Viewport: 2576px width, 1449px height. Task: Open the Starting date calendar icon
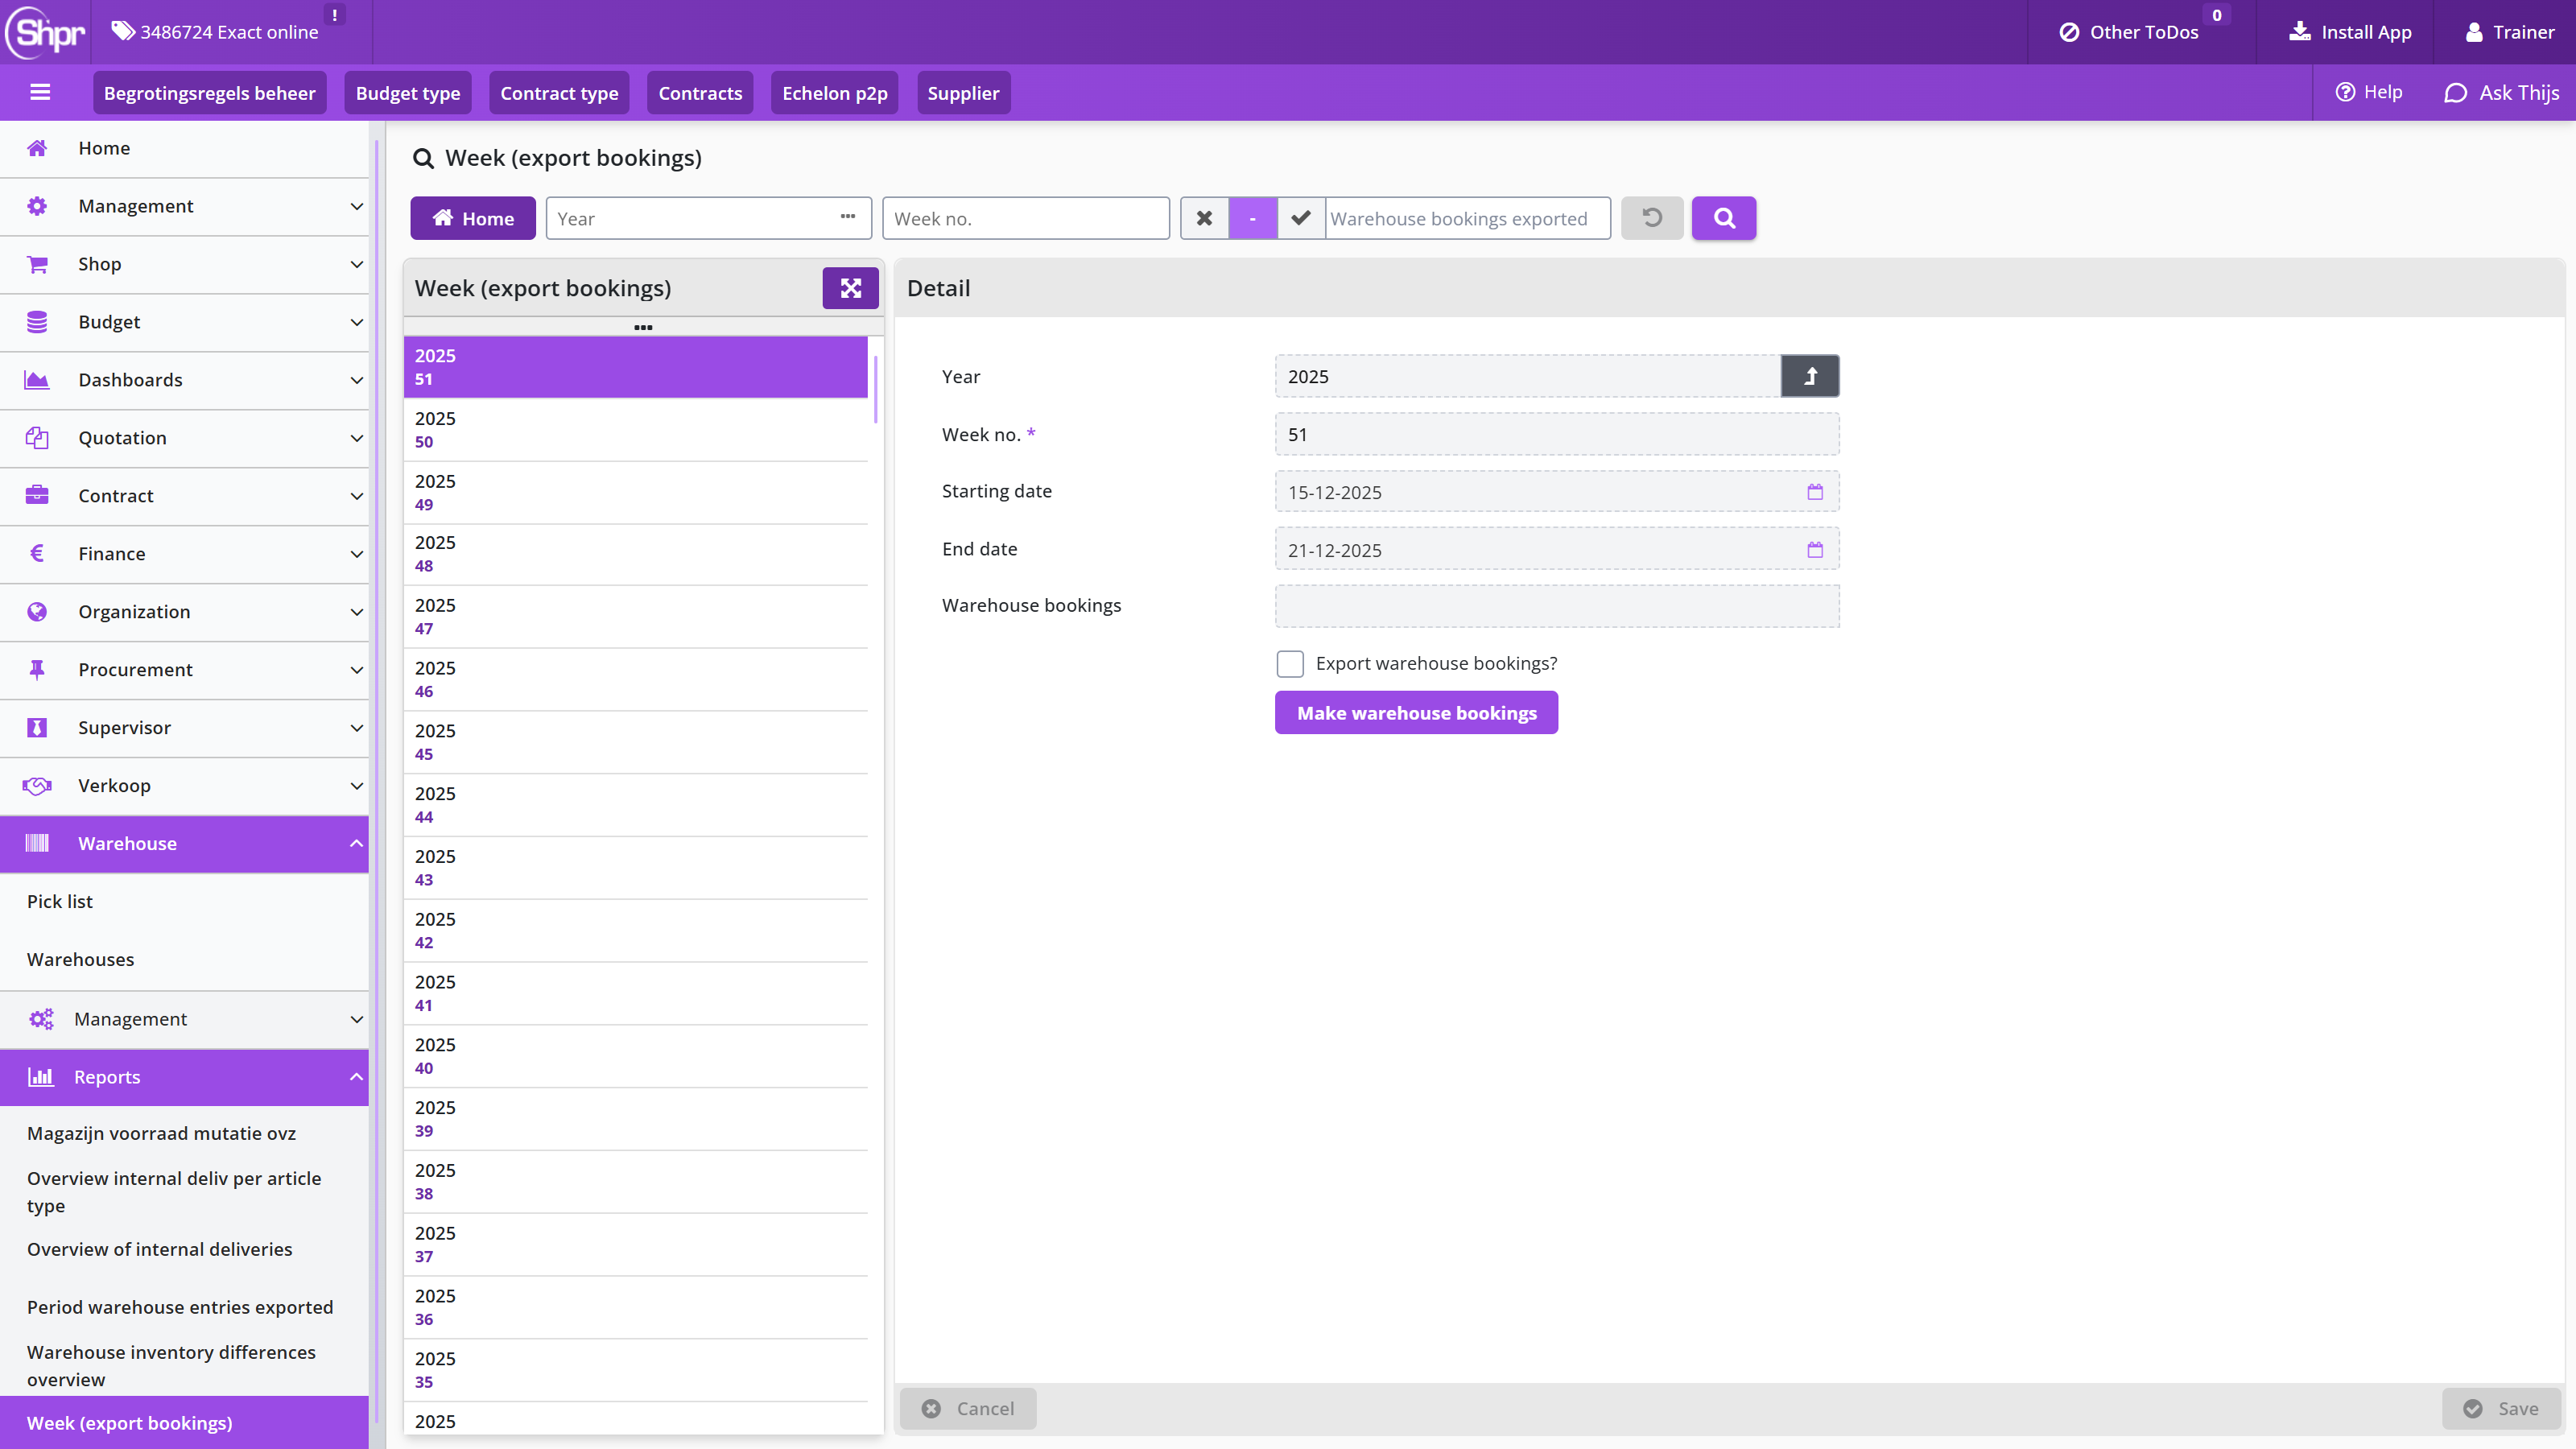(1815, 492)
